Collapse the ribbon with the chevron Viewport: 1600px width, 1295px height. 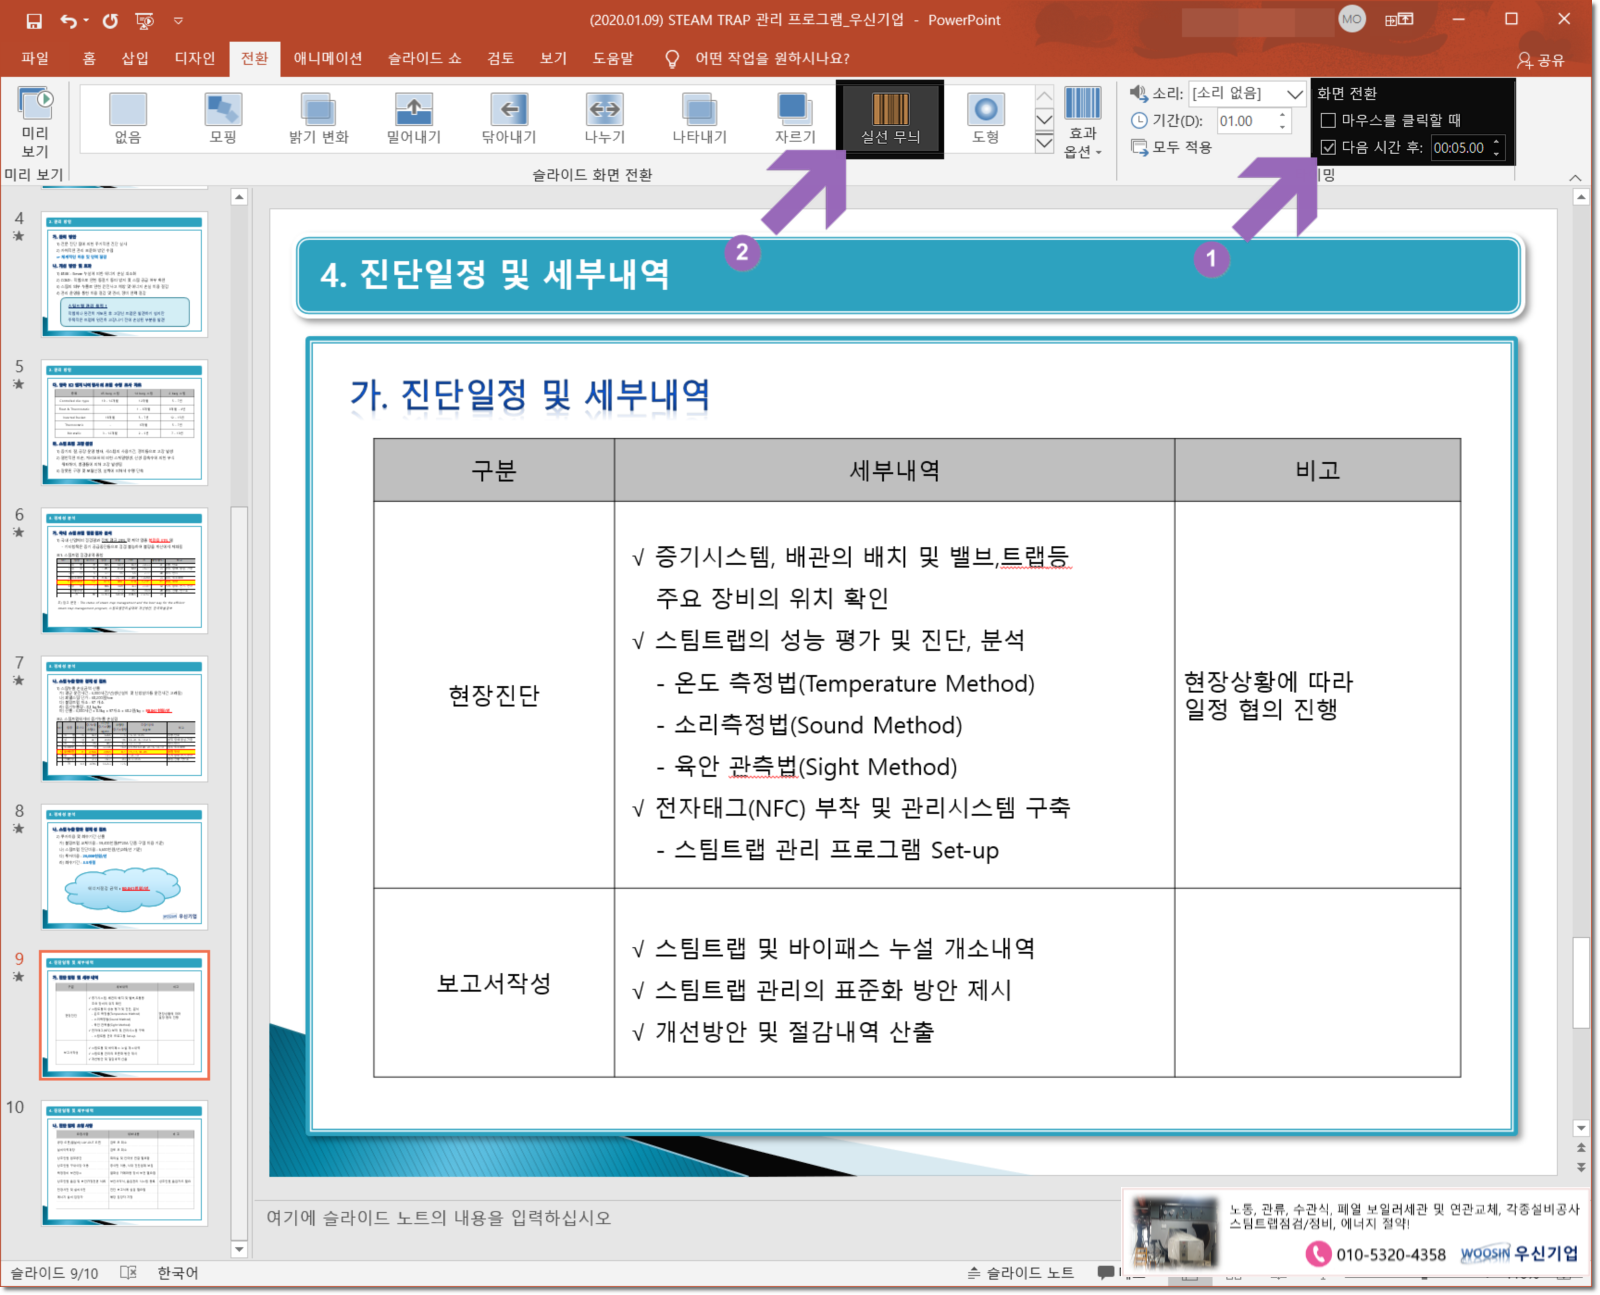point(1575,177)
